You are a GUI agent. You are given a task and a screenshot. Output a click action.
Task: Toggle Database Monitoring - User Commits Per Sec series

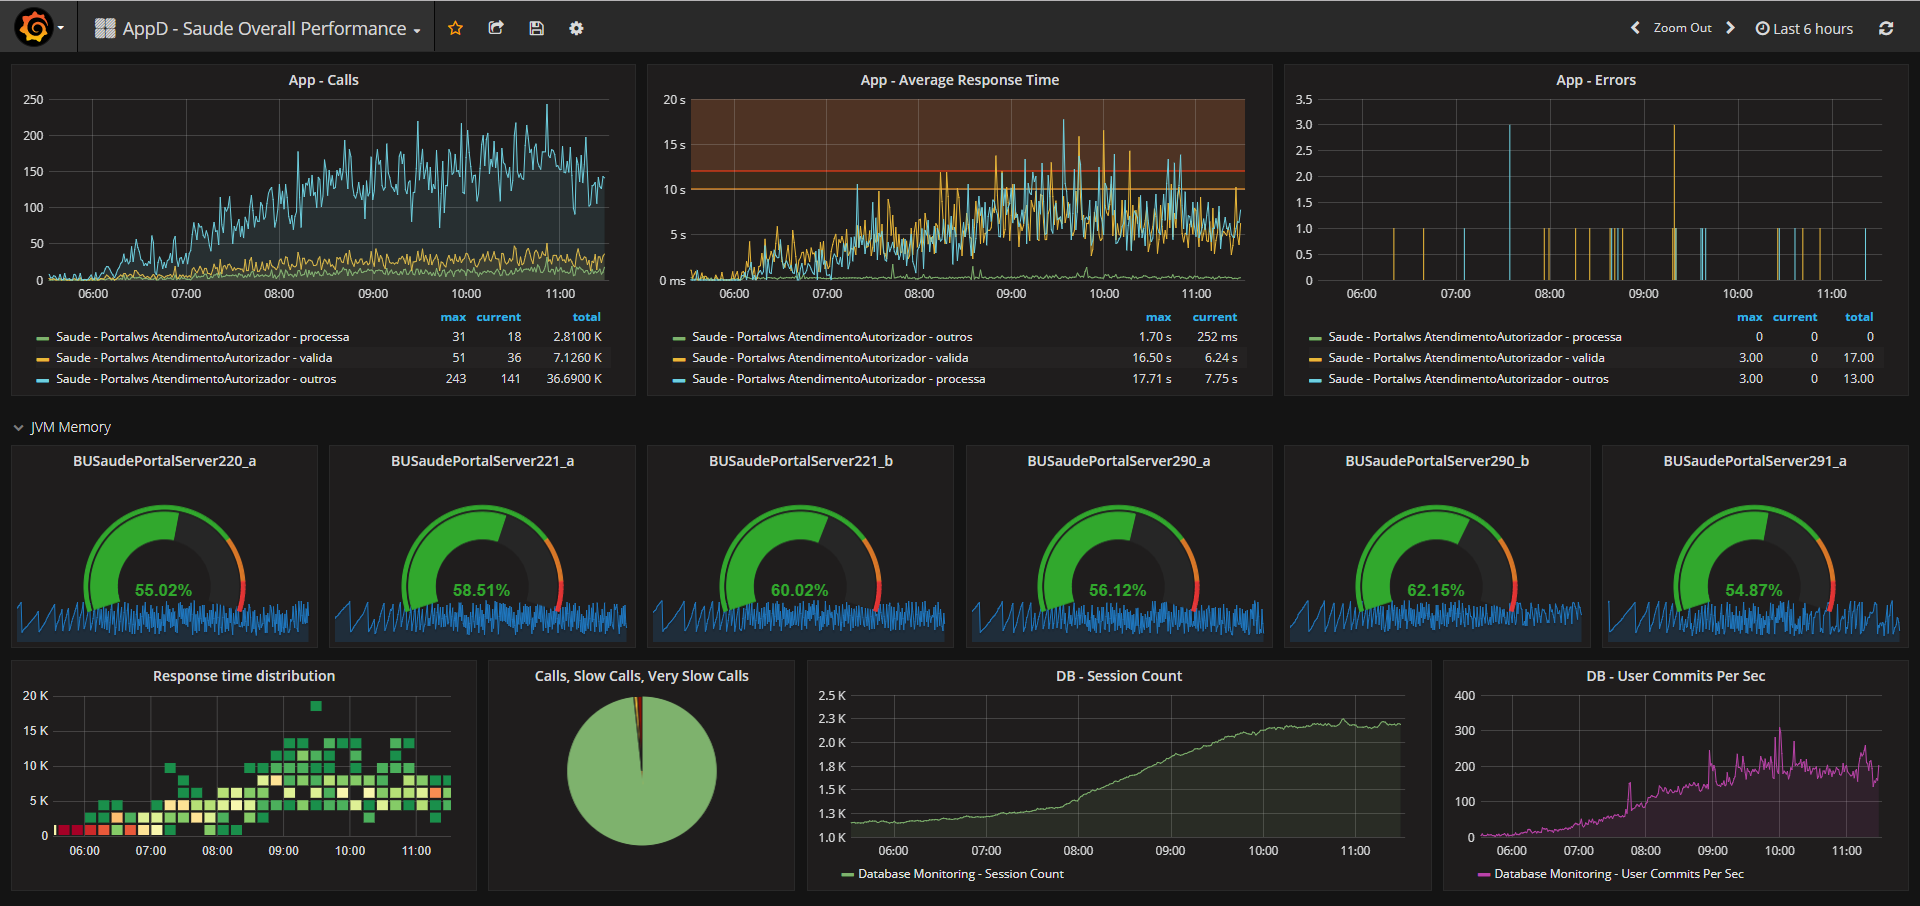pos(1618,874)
